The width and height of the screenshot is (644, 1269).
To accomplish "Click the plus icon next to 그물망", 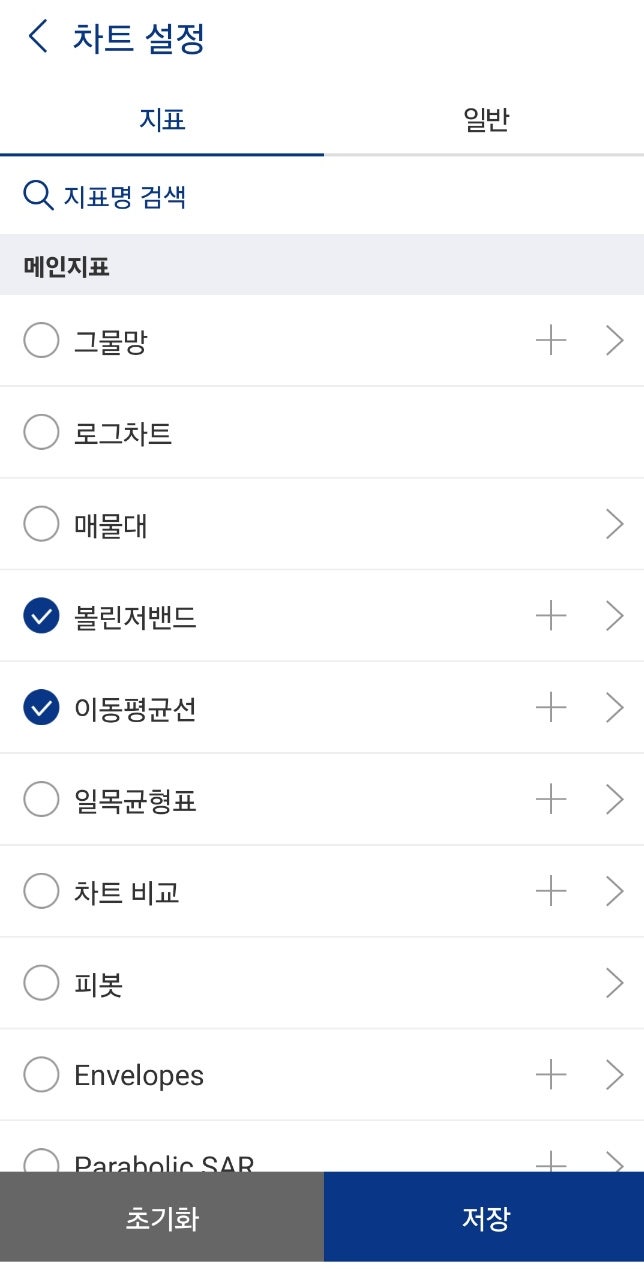I will pyautogui.click(x=550, y=340).
